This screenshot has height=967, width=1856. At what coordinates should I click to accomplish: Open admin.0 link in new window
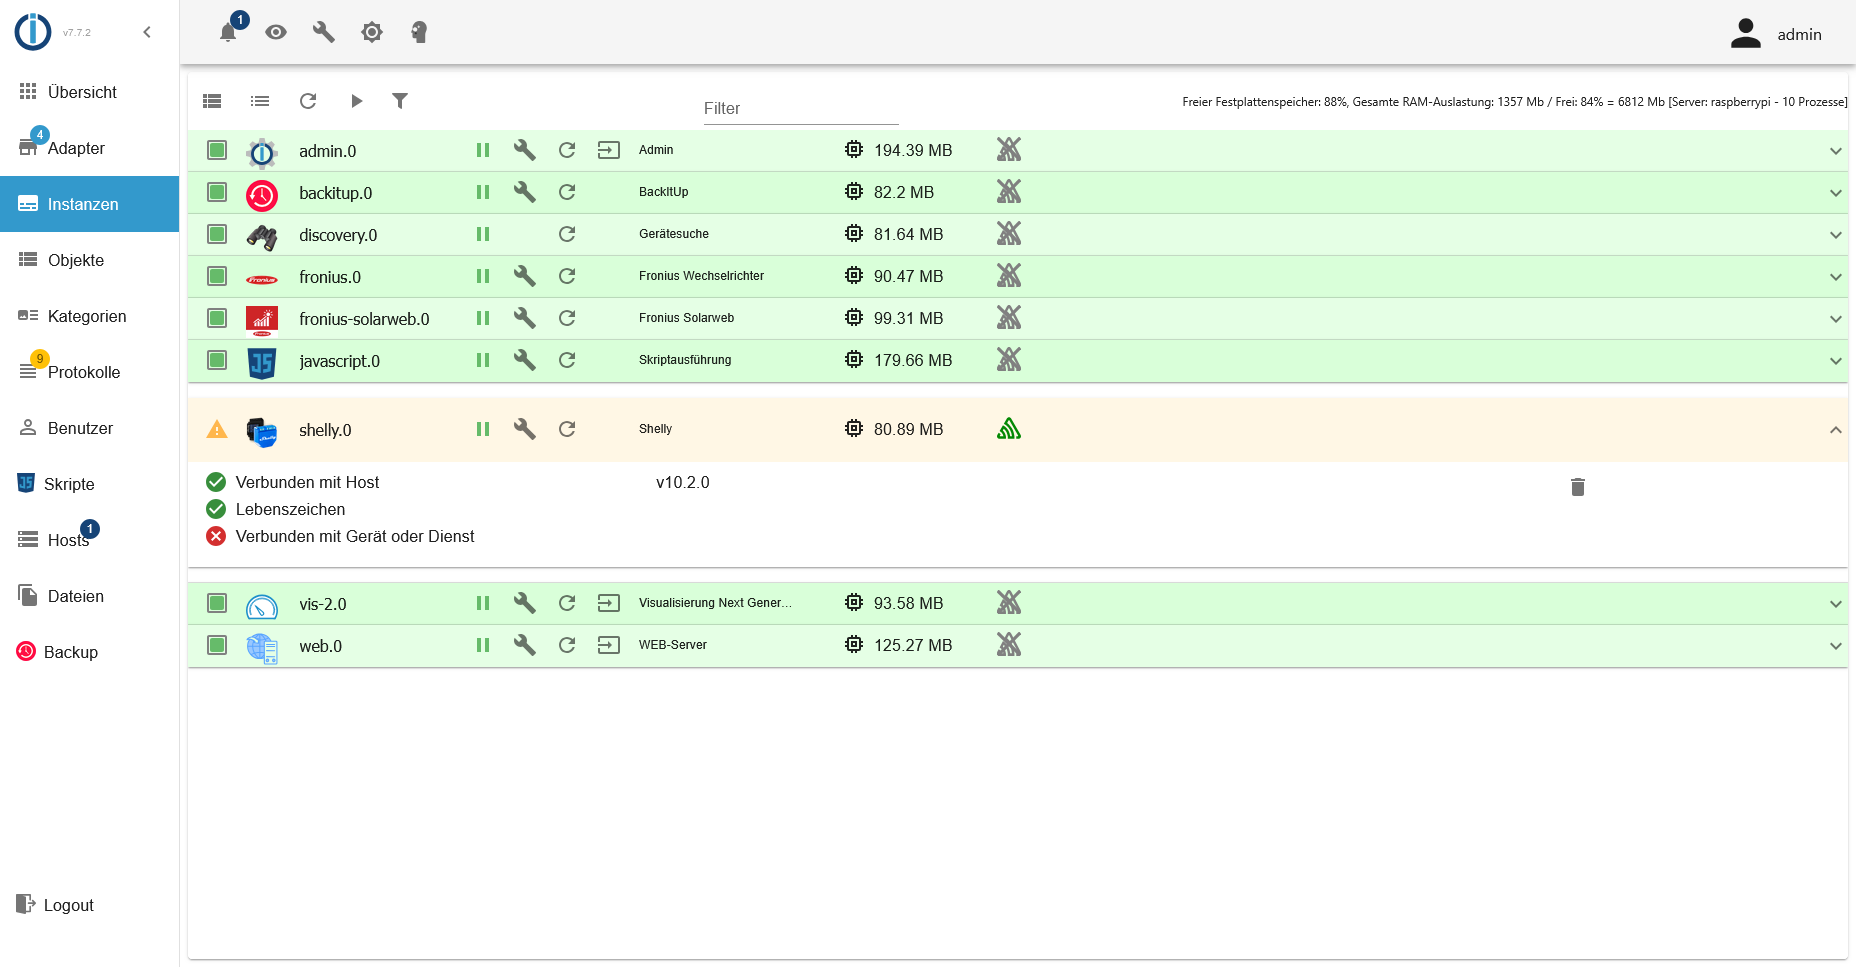click(609, 150)
